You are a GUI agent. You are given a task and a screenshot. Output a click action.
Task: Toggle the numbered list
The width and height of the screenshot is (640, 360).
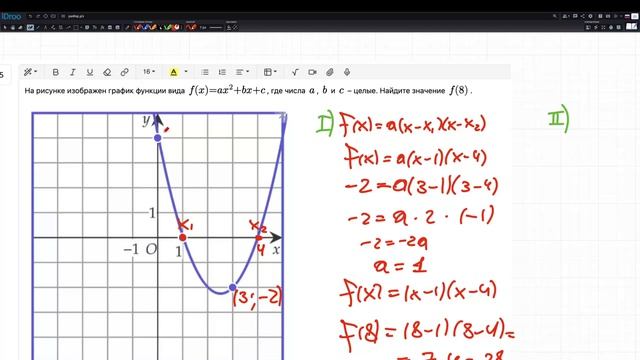tap(222, 72)
